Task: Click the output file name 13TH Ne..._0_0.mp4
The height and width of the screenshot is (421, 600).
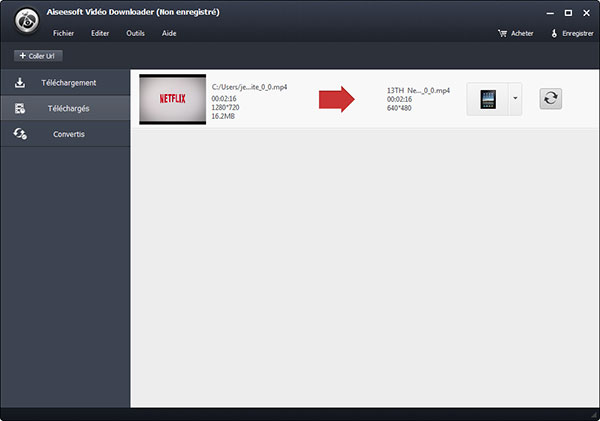Action: point(418,90)
